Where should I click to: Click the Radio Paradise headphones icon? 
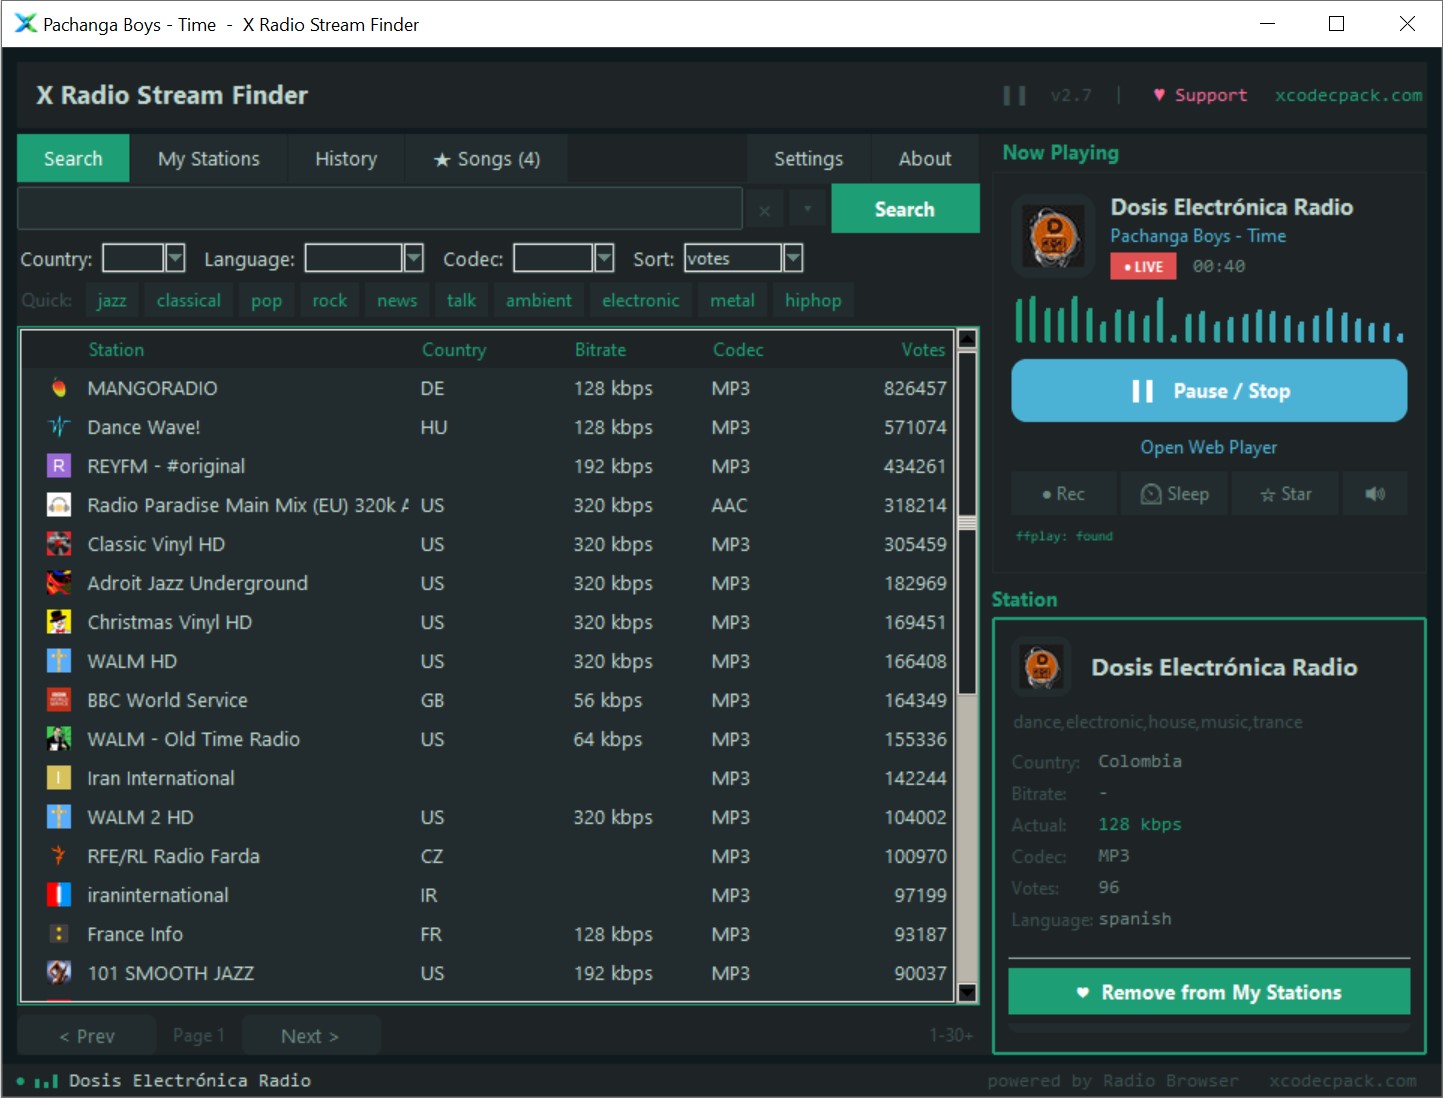59,505
